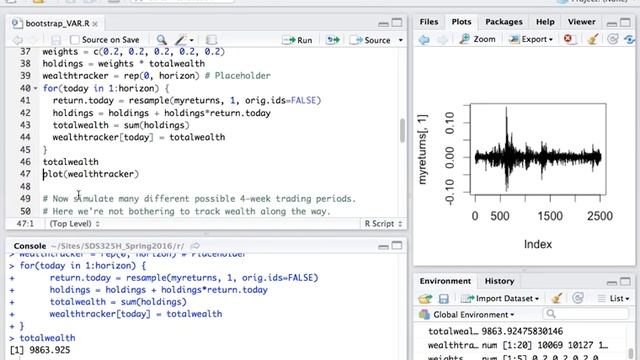Minimize the Console pane
Image resolution: width=640 pixels, height=360 pixels.
(383, 246)
